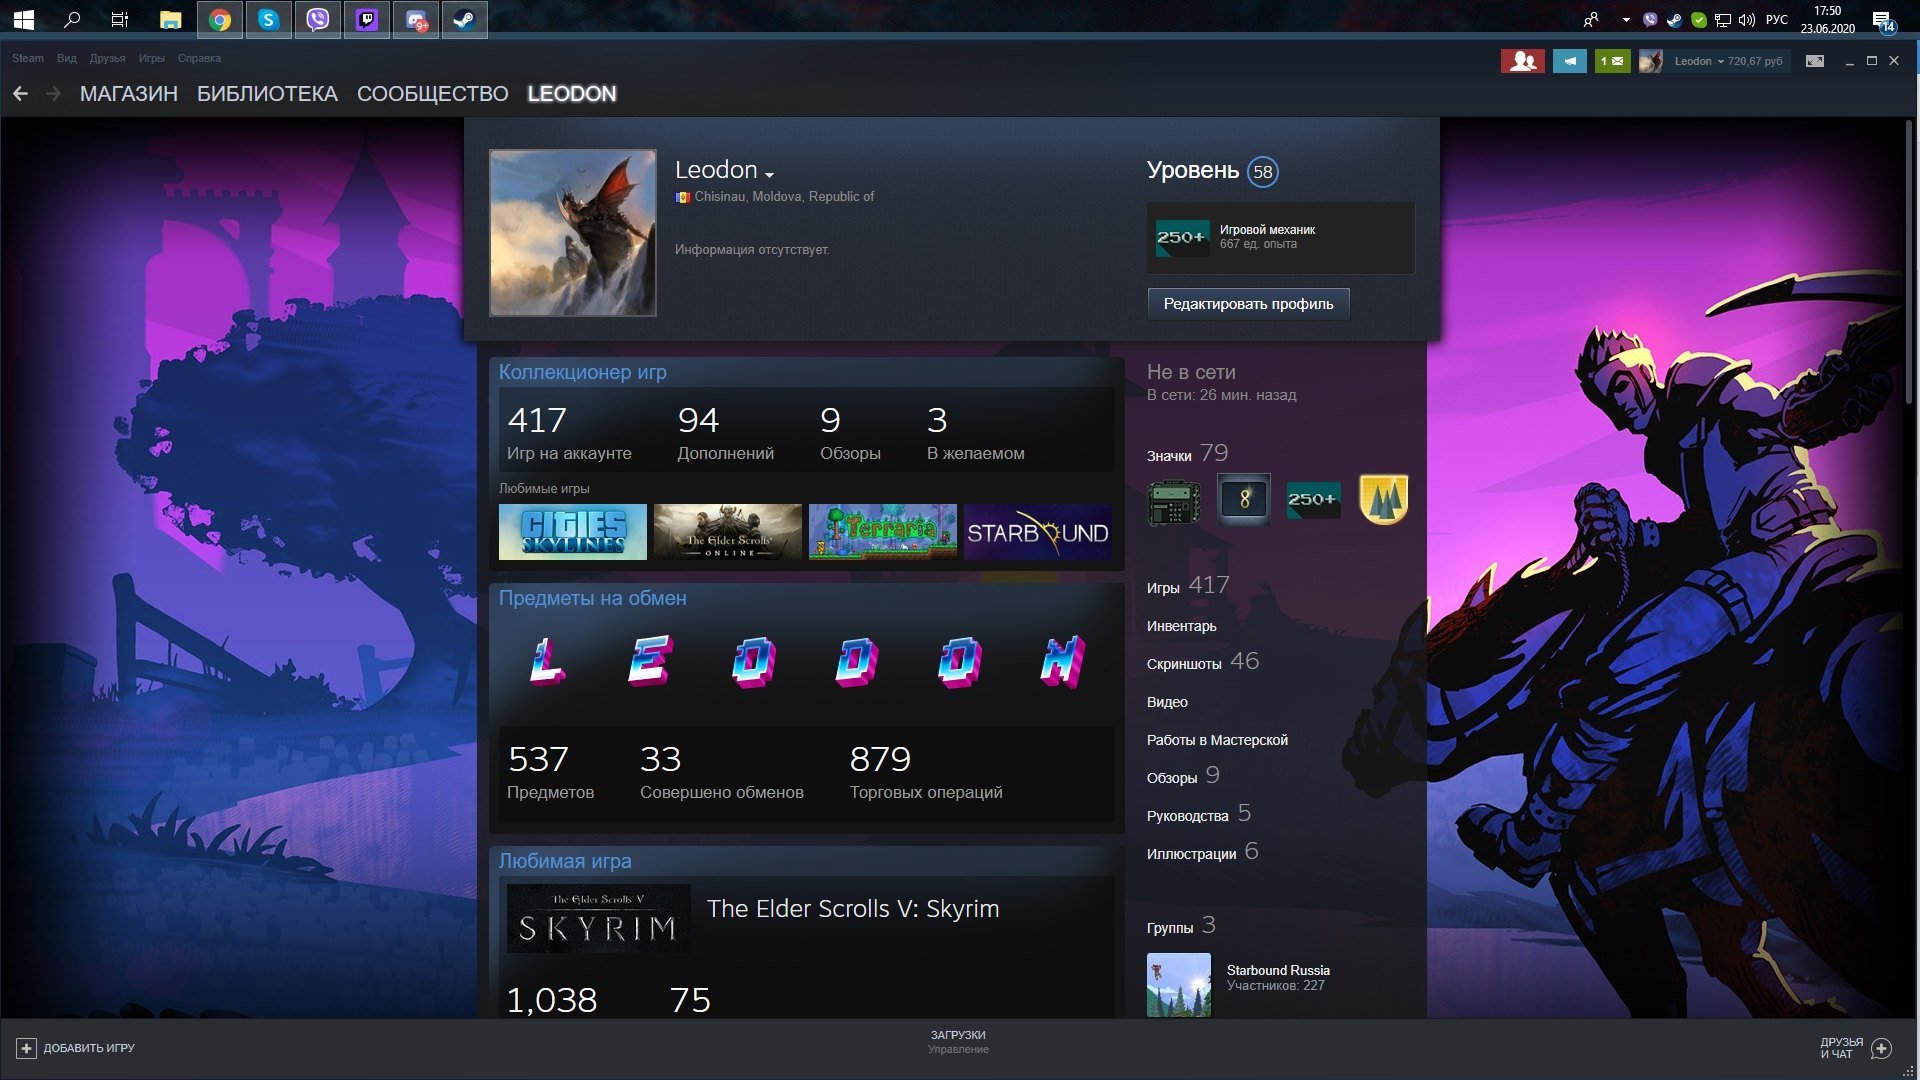Image resolution: width=1920 pixels, height=1080 pixels.
Task: Open the Инвентарь link
Action: click(1181, 626)
